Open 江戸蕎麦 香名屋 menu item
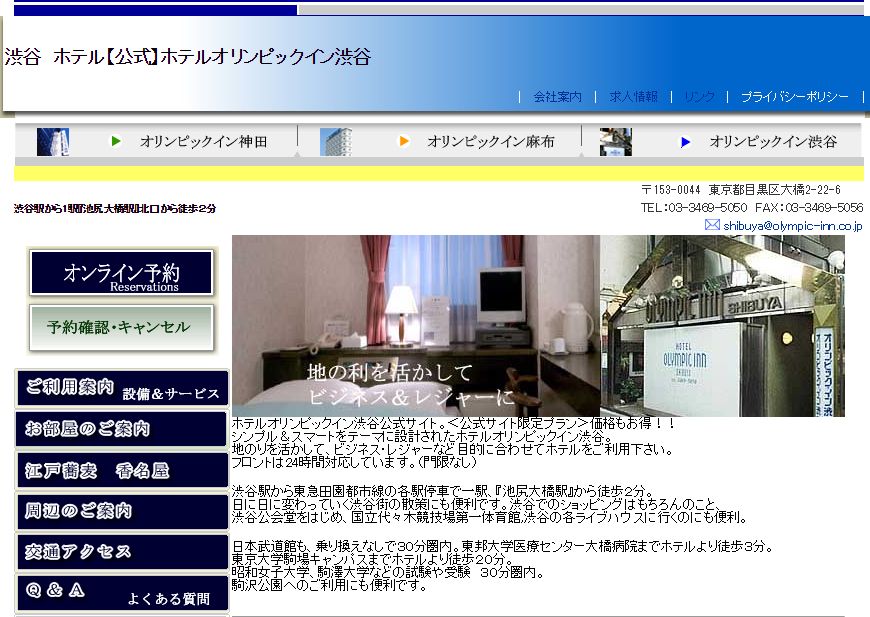Viewport: 870px width, 617px height. click(x=122, y=470)
